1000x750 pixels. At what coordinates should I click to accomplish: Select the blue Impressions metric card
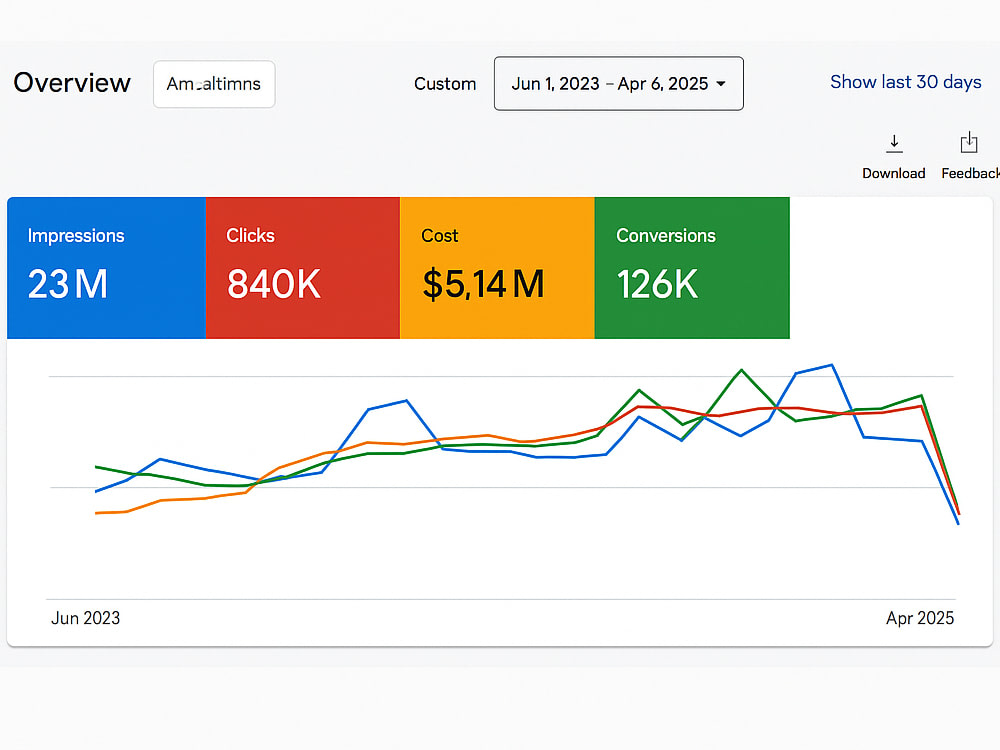pyautogui.click(x=107, y=268)
